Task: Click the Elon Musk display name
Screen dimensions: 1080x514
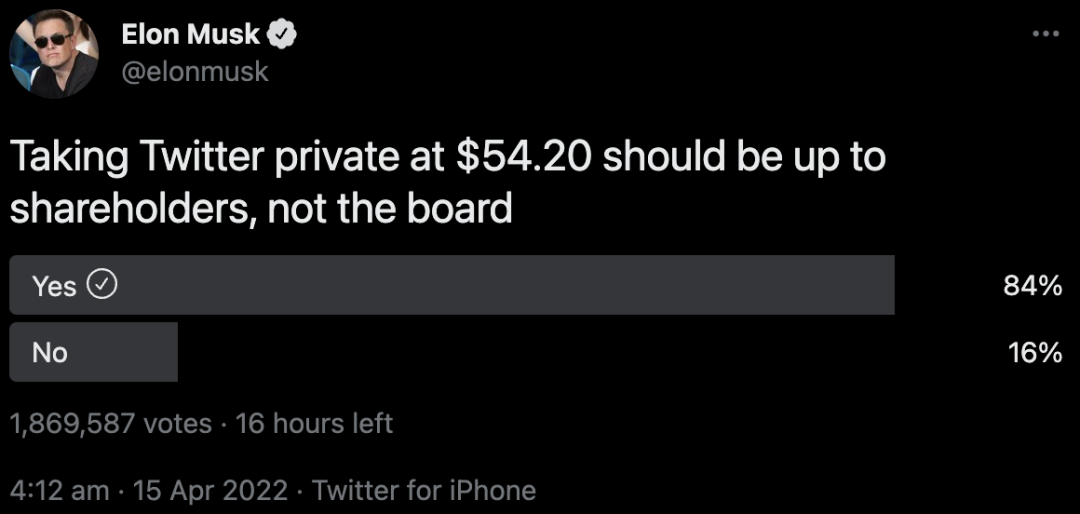Action: click(190, 35)
